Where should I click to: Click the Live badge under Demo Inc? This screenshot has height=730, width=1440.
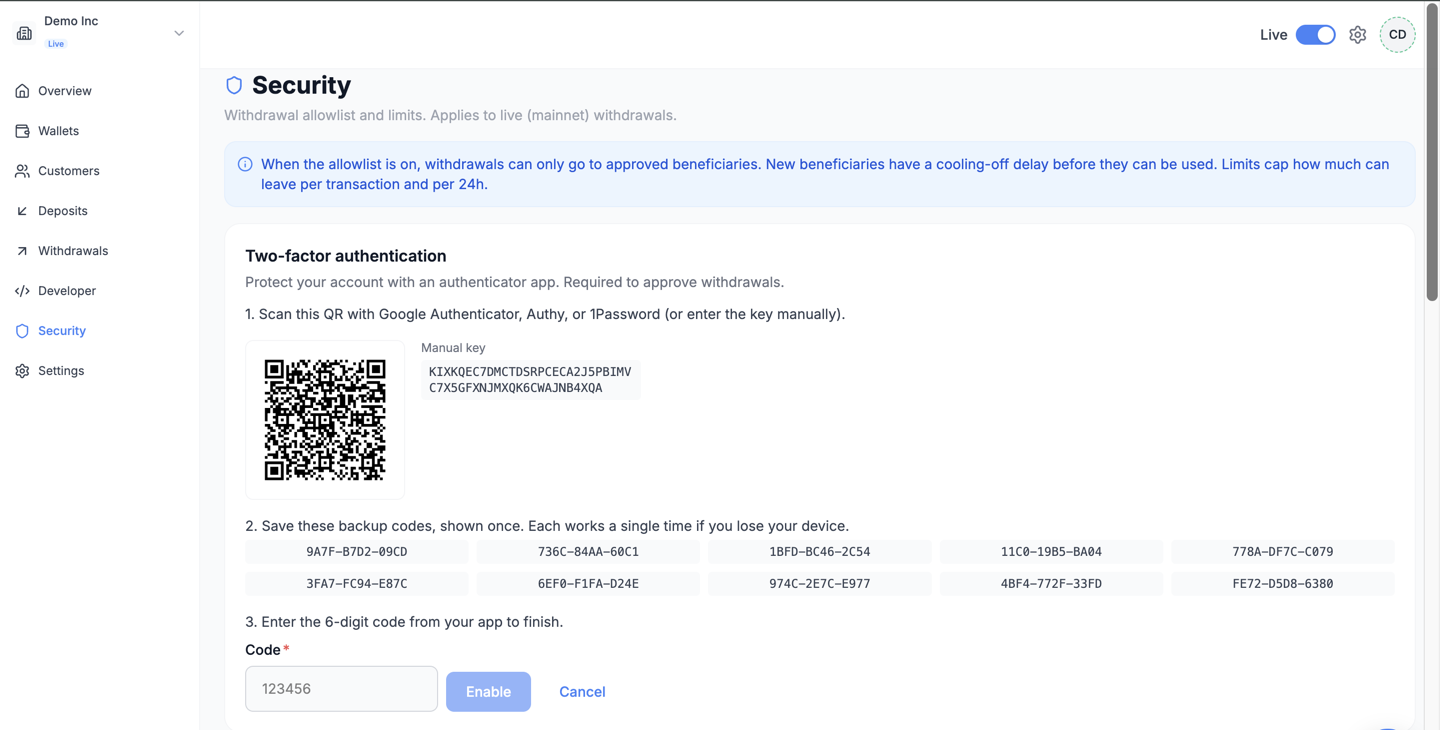56,44
